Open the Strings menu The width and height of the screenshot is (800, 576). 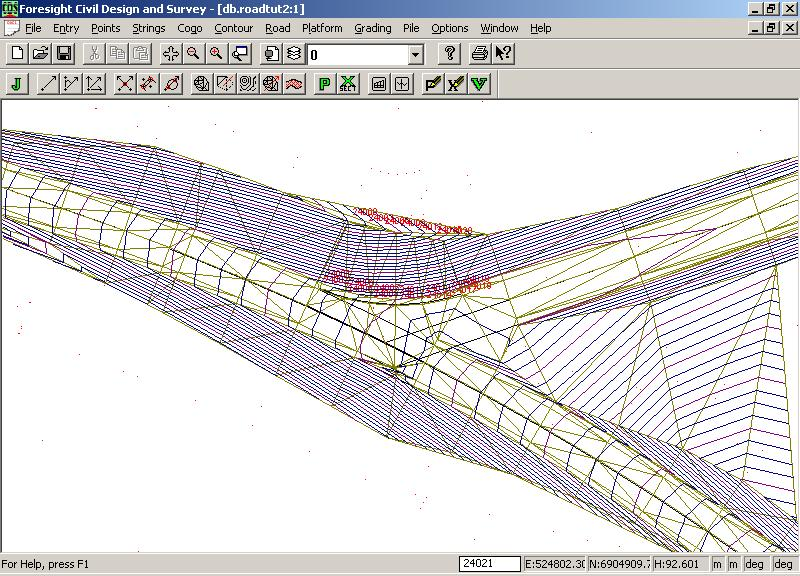pos(149,28)
